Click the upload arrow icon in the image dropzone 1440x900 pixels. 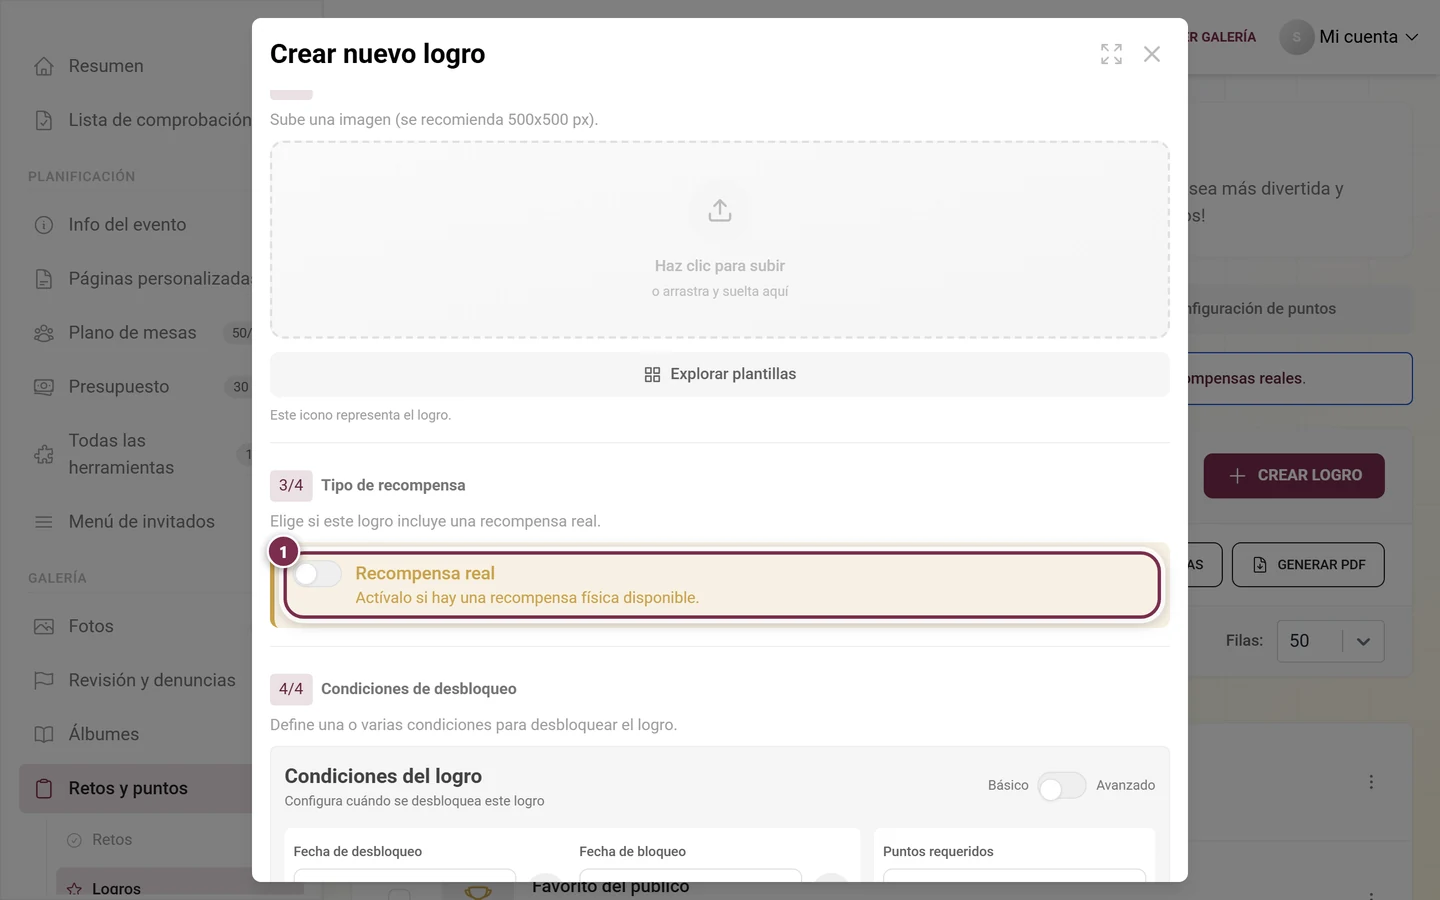pos(720,210)
